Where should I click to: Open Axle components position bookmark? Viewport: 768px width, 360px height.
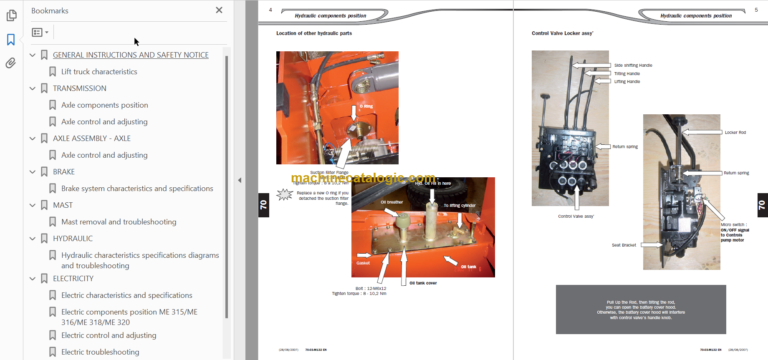click(104, 105)
